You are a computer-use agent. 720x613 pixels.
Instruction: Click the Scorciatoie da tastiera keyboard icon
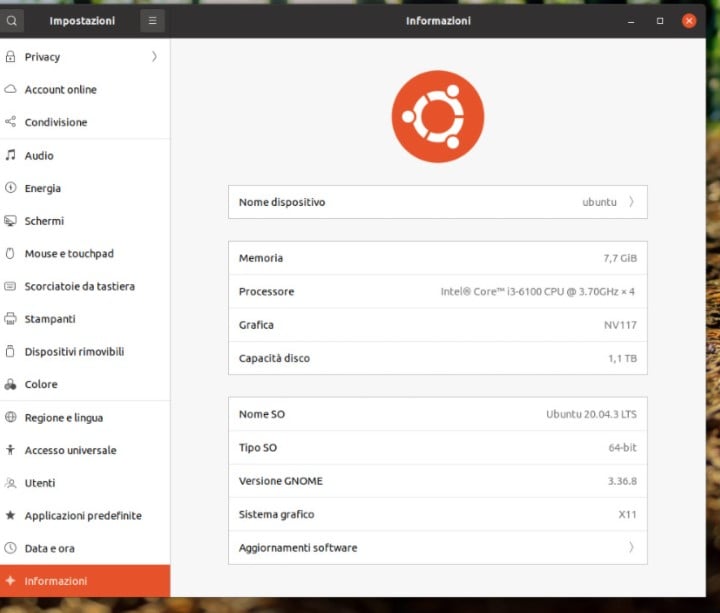[x=10, y=286]
